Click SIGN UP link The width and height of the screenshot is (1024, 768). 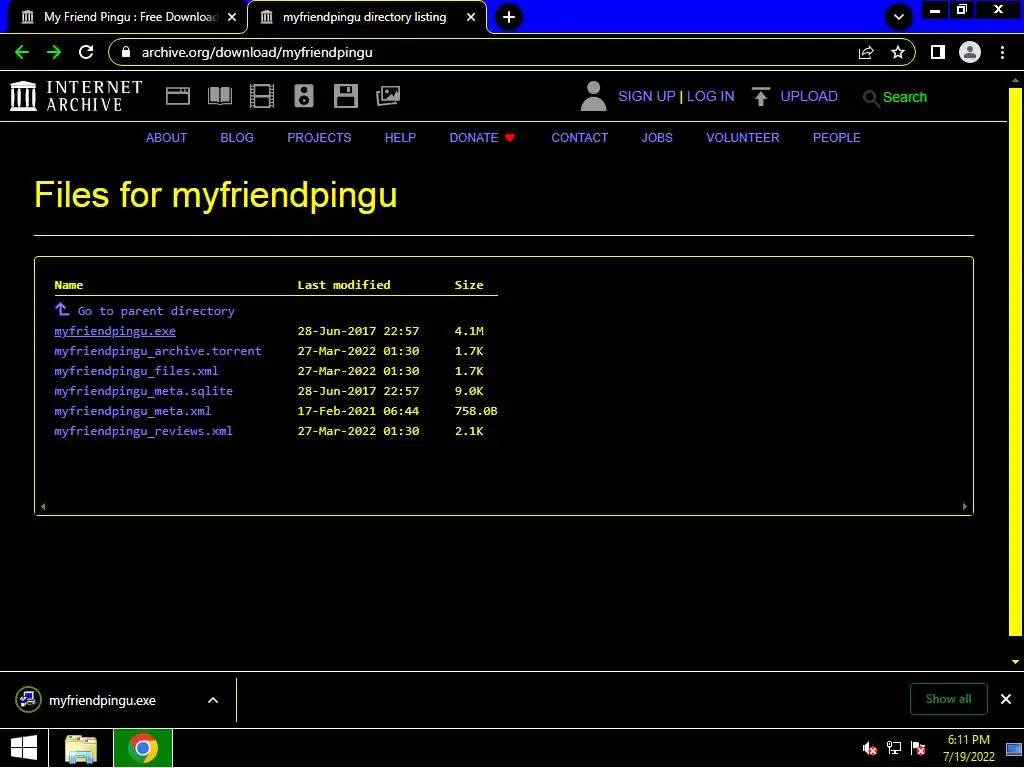point(647,96)
